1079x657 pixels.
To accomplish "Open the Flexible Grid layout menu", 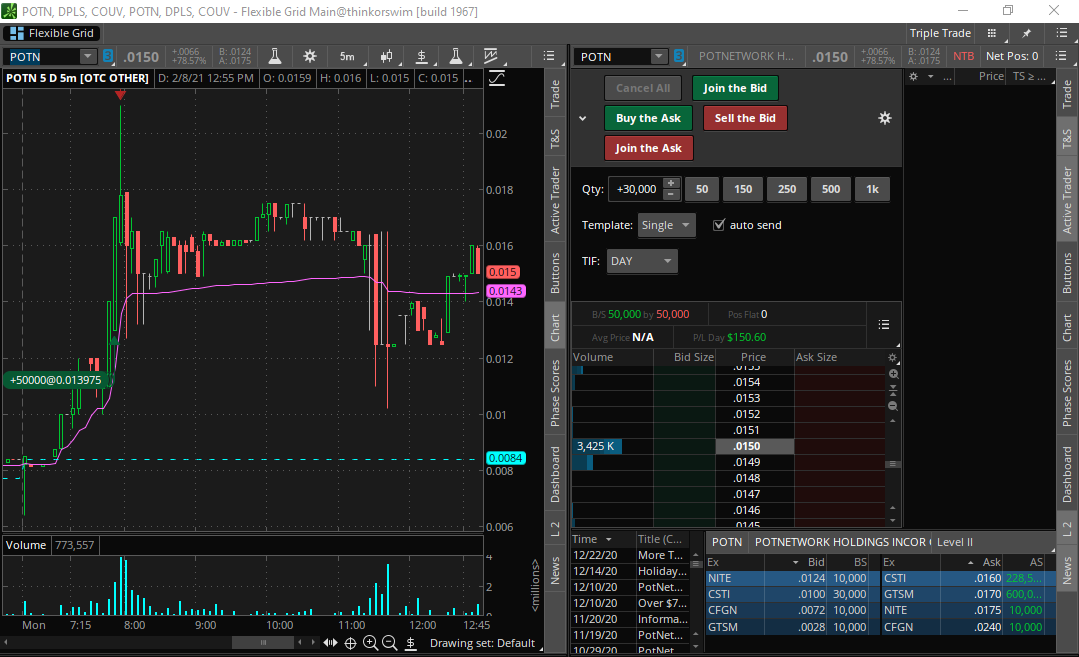I will [52, 33].
